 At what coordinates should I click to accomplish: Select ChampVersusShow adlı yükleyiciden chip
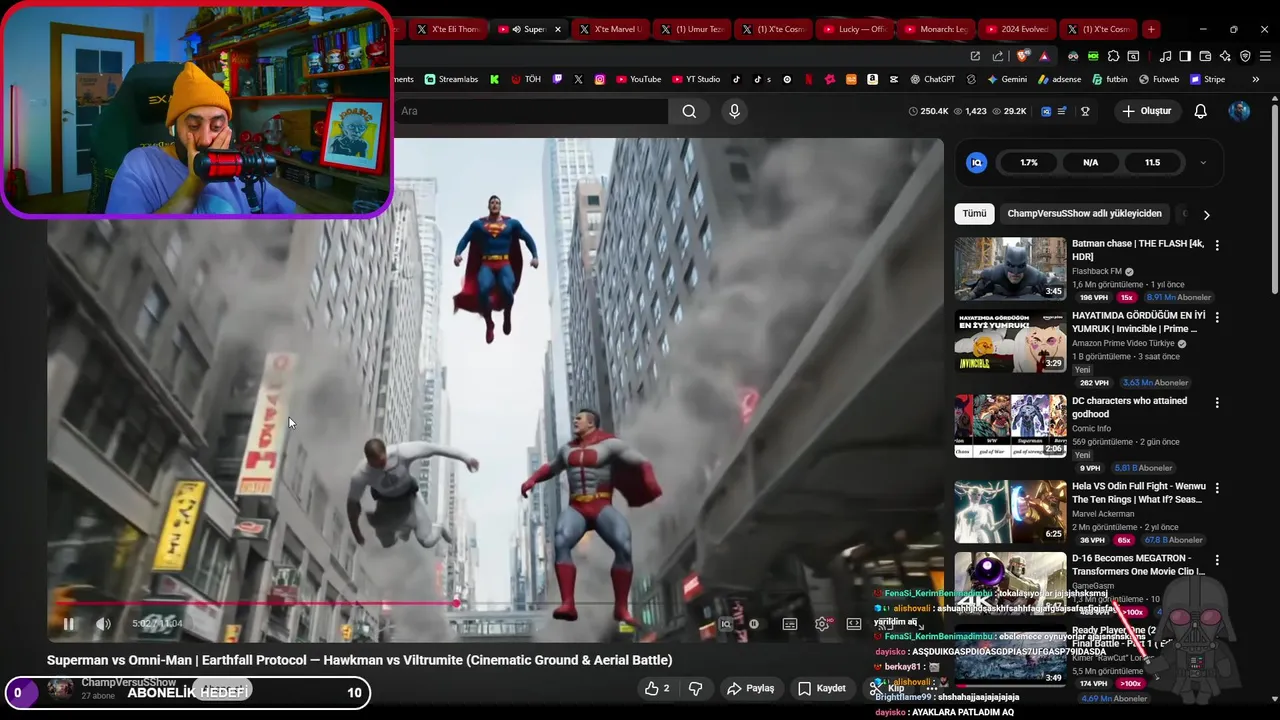click(1084, 213)
